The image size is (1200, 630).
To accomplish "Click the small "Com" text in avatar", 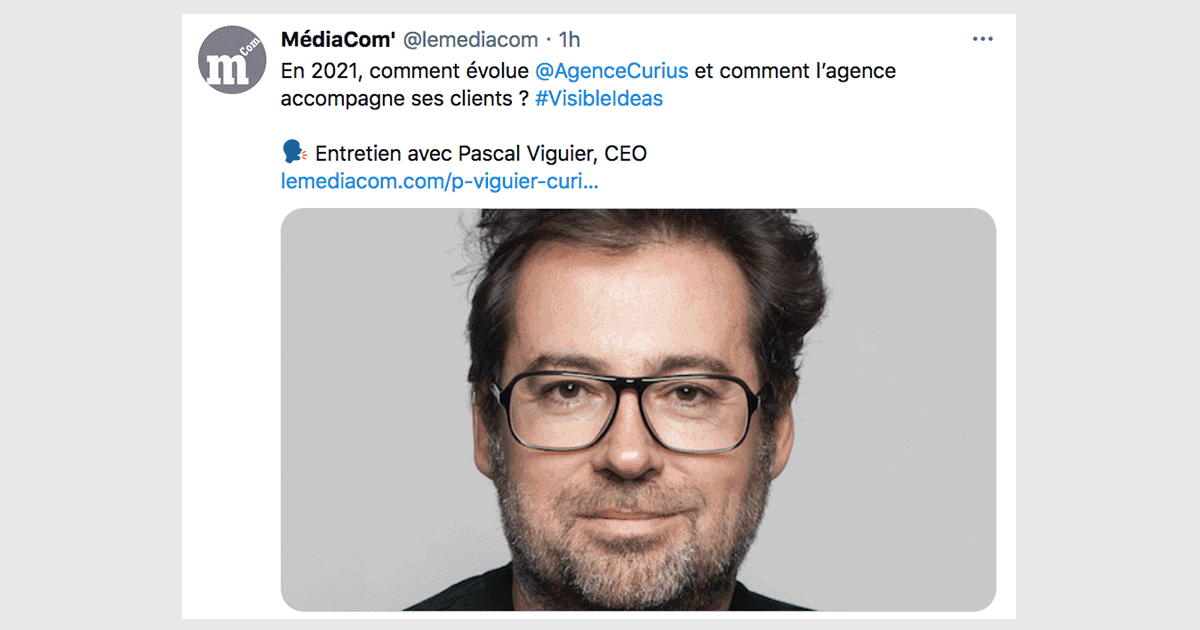I will (246, 46).
